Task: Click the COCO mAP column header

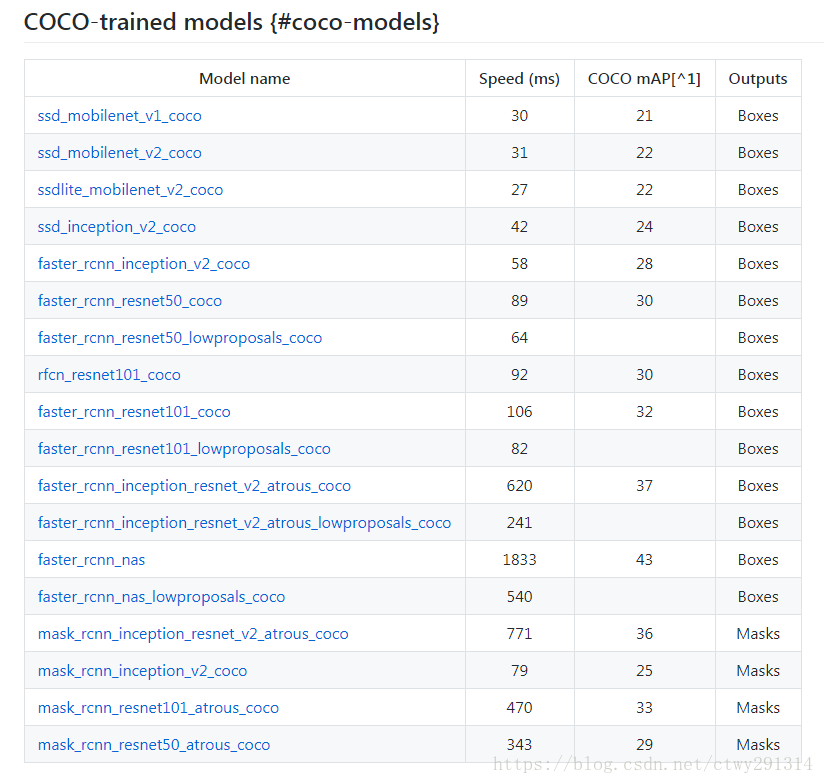Action: 644,79
